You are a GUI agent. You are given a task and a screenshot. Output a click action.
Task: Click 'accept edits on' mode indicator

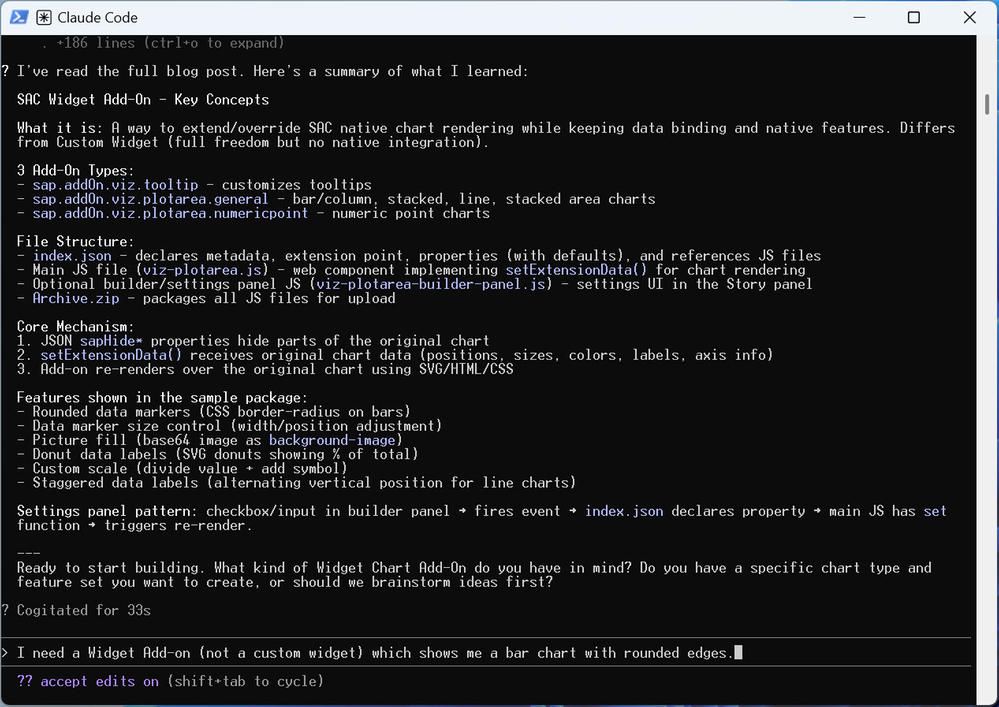(x=99, y=682)
